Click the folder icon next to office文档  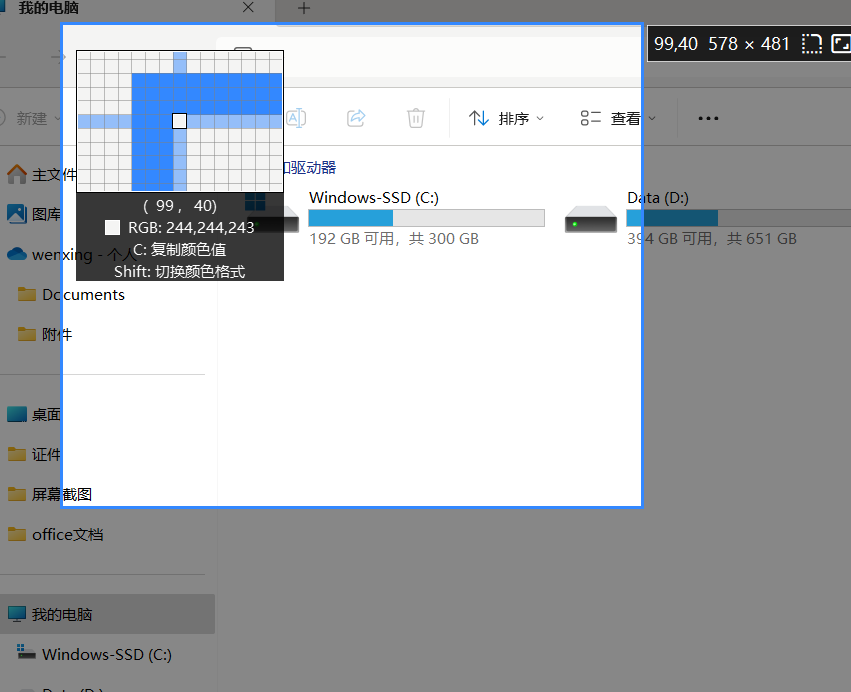pos(17,534)
